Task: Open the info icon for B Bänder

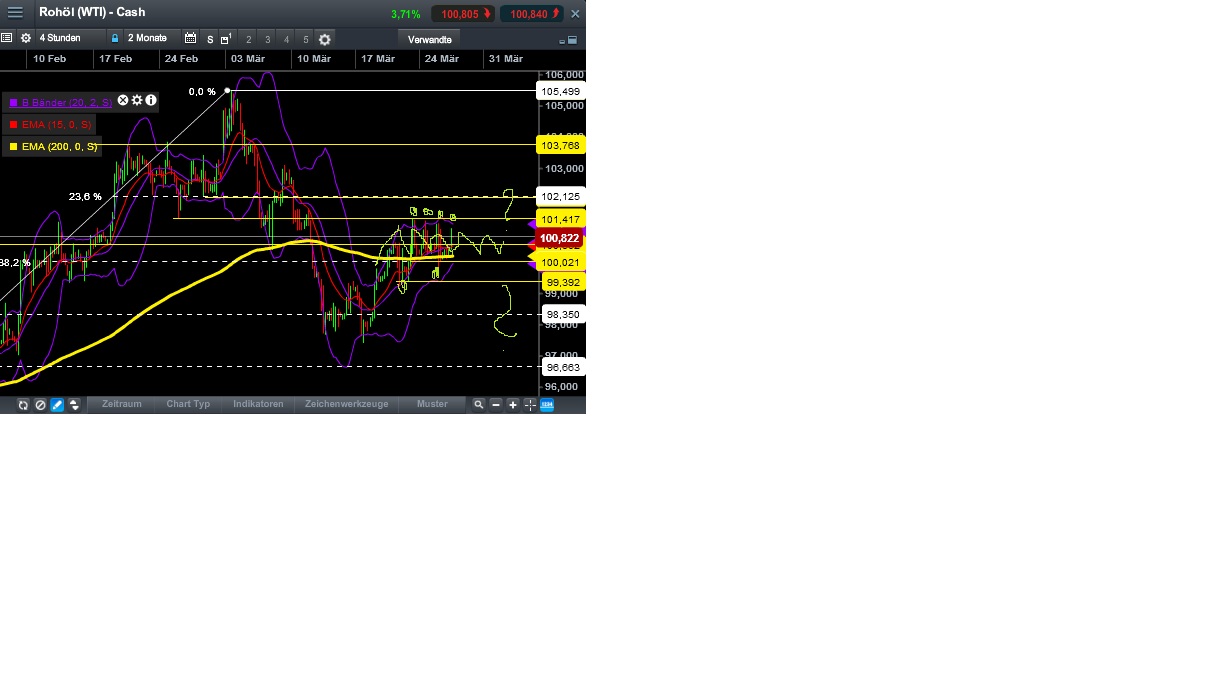Action: coord(150,101)
